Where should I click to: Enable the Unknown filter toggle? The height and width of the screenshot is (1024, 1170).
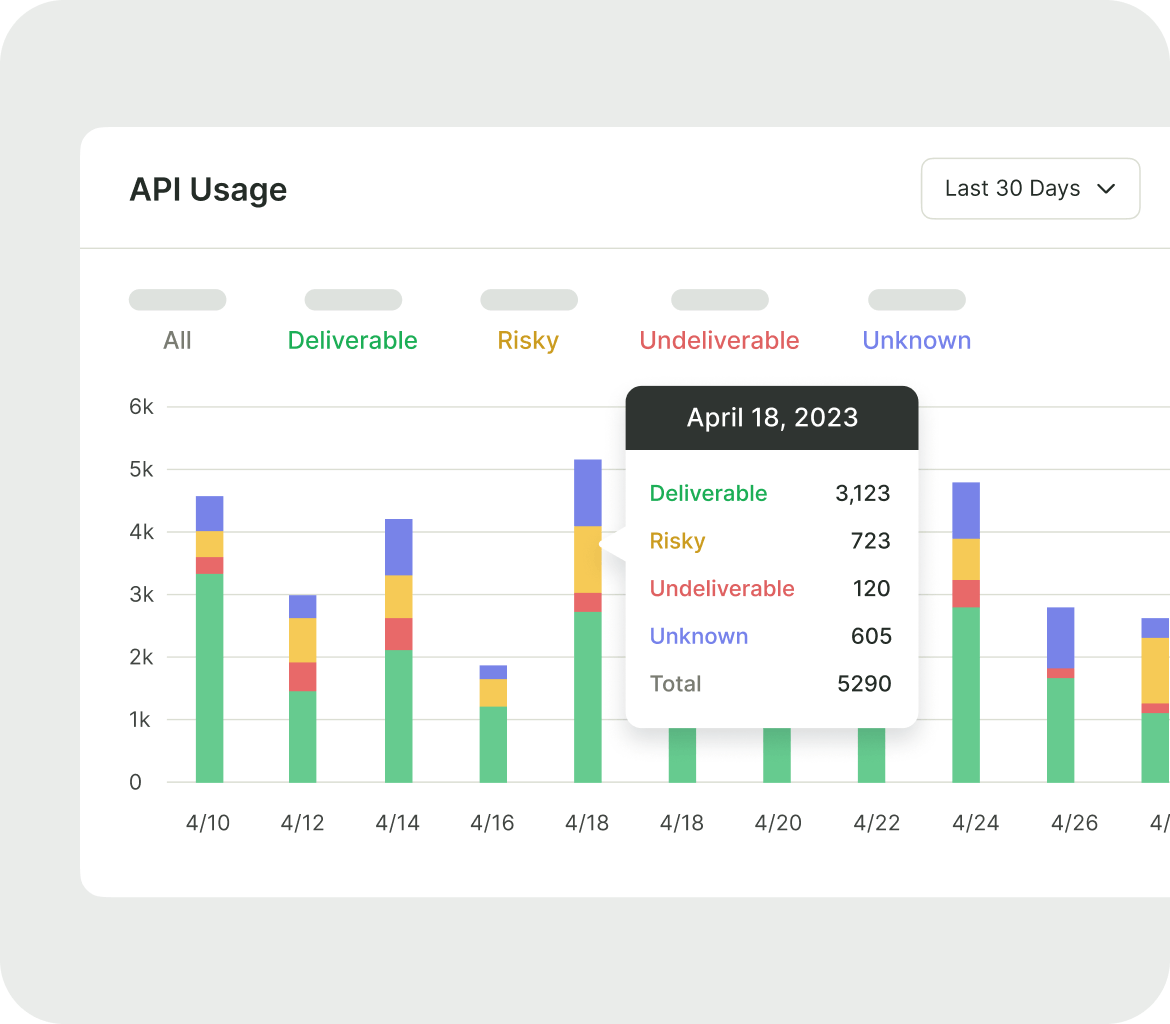[x=916, y=299]
